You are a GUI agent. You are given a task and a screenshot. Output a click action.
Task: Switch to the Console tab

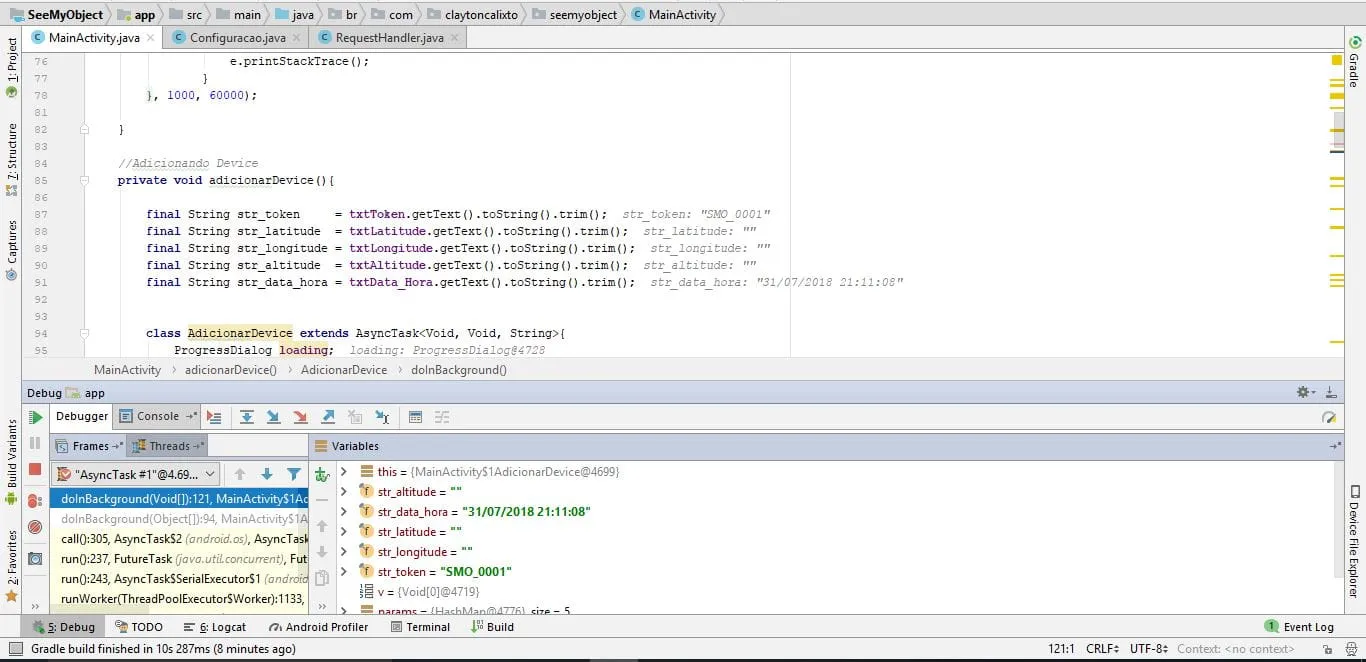[x=157, y=417]
